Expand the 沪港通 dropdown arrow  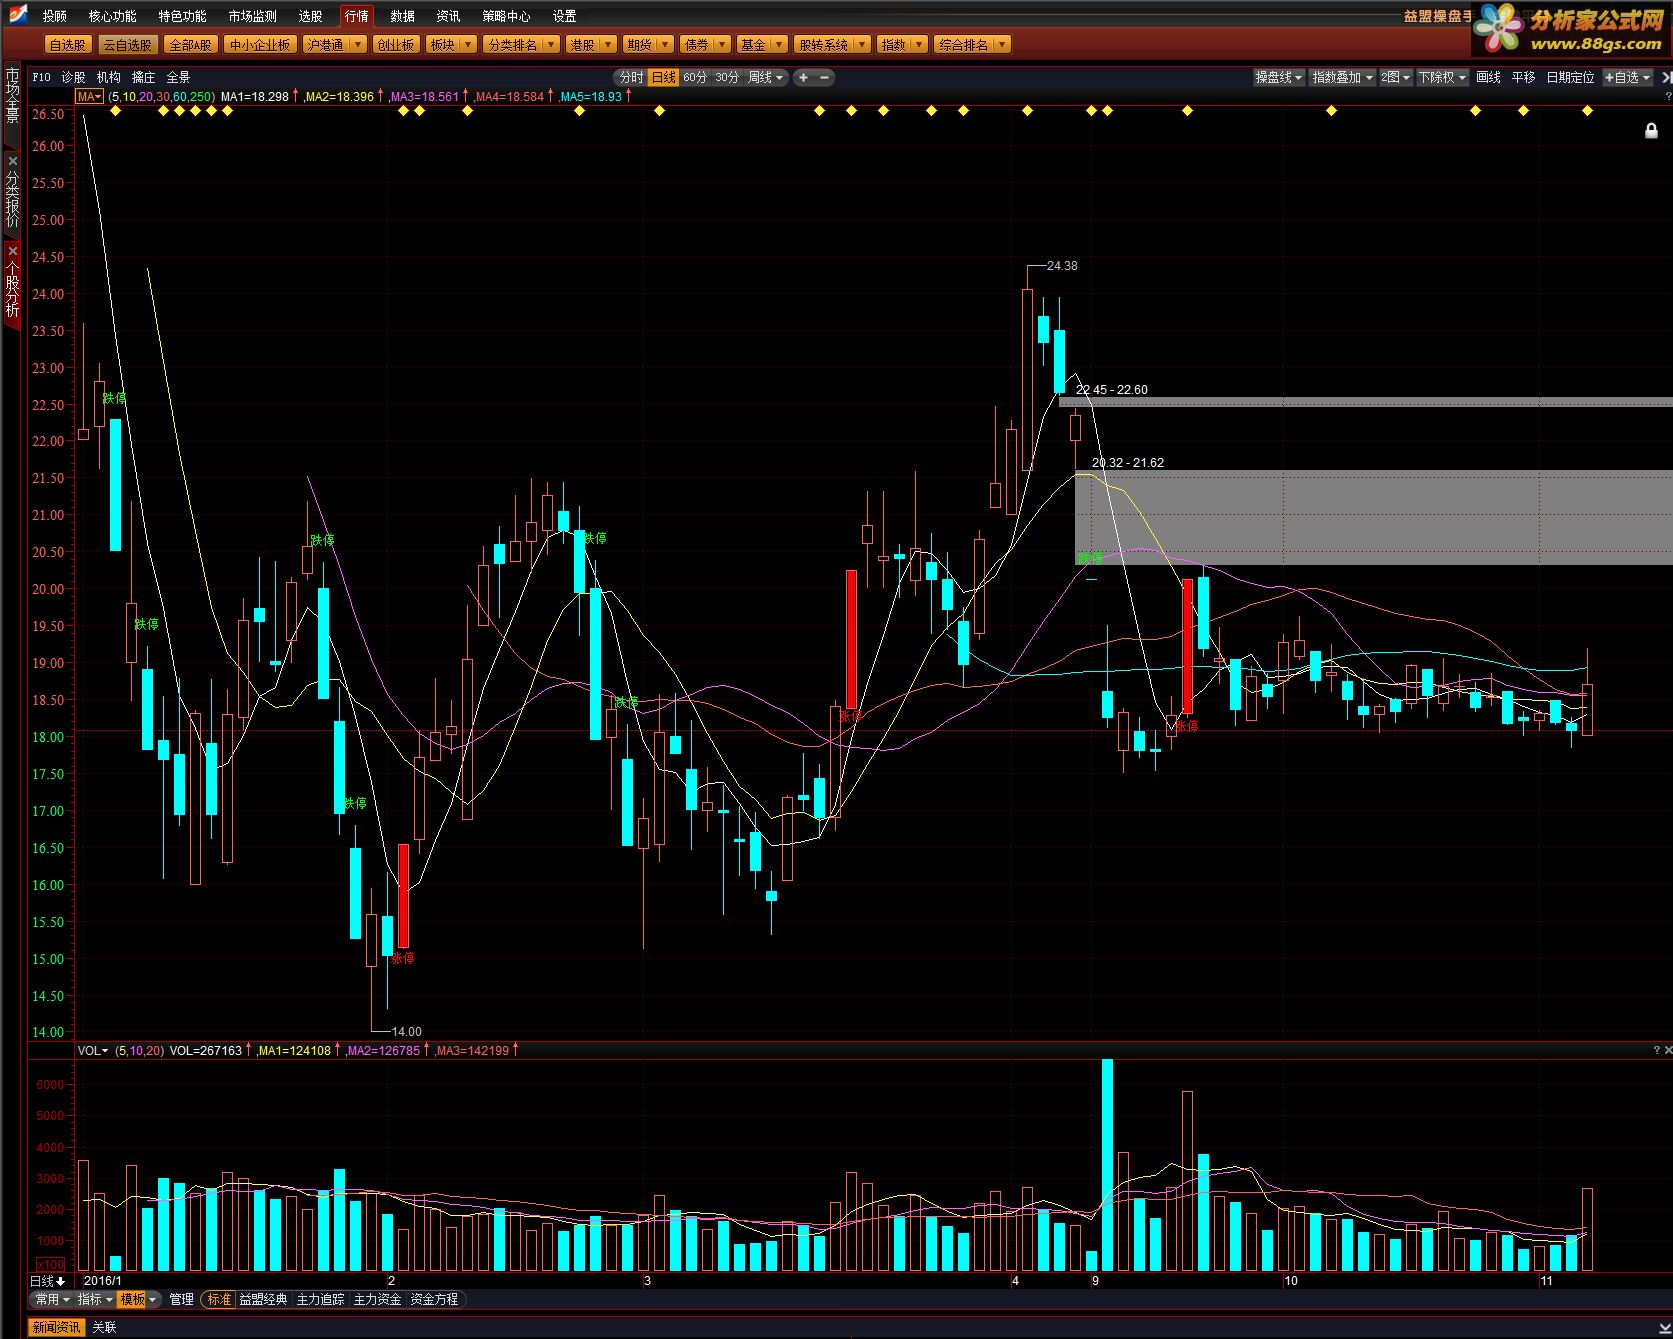pos(357,45)
